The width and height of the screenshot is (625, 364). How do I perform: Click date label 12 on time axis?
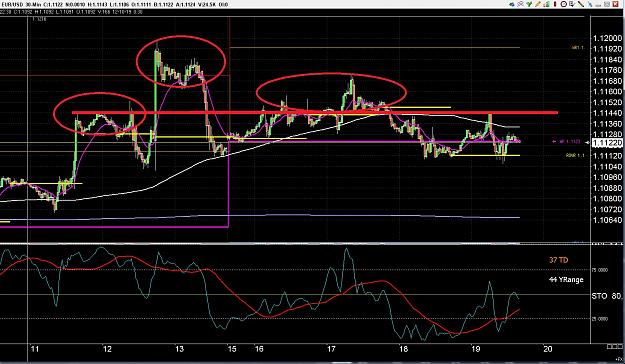pos(107,349)
